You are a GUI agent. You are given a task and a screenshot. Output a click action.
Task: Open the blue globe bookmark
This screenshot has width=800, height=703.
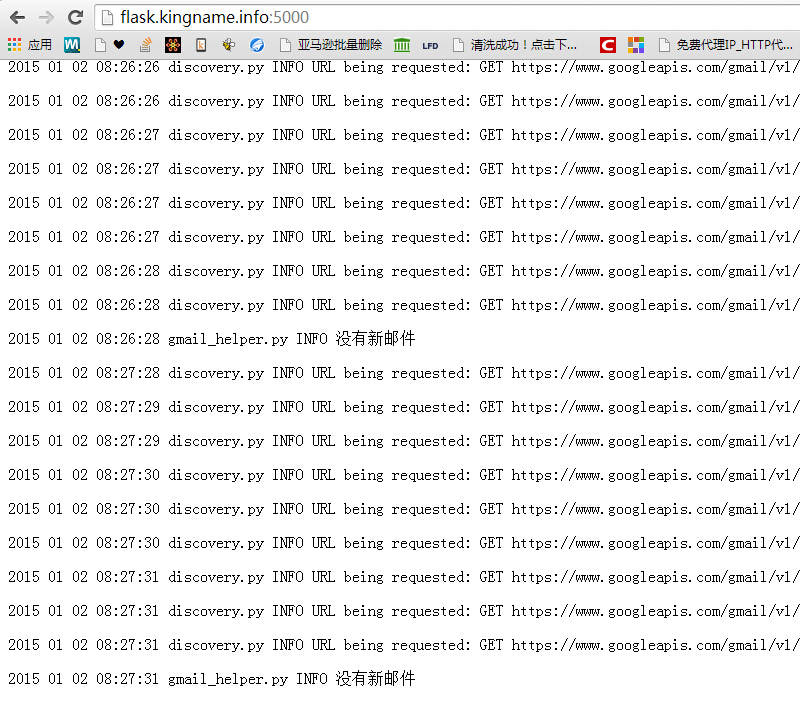pyautogui.click(x=257, y=45)
